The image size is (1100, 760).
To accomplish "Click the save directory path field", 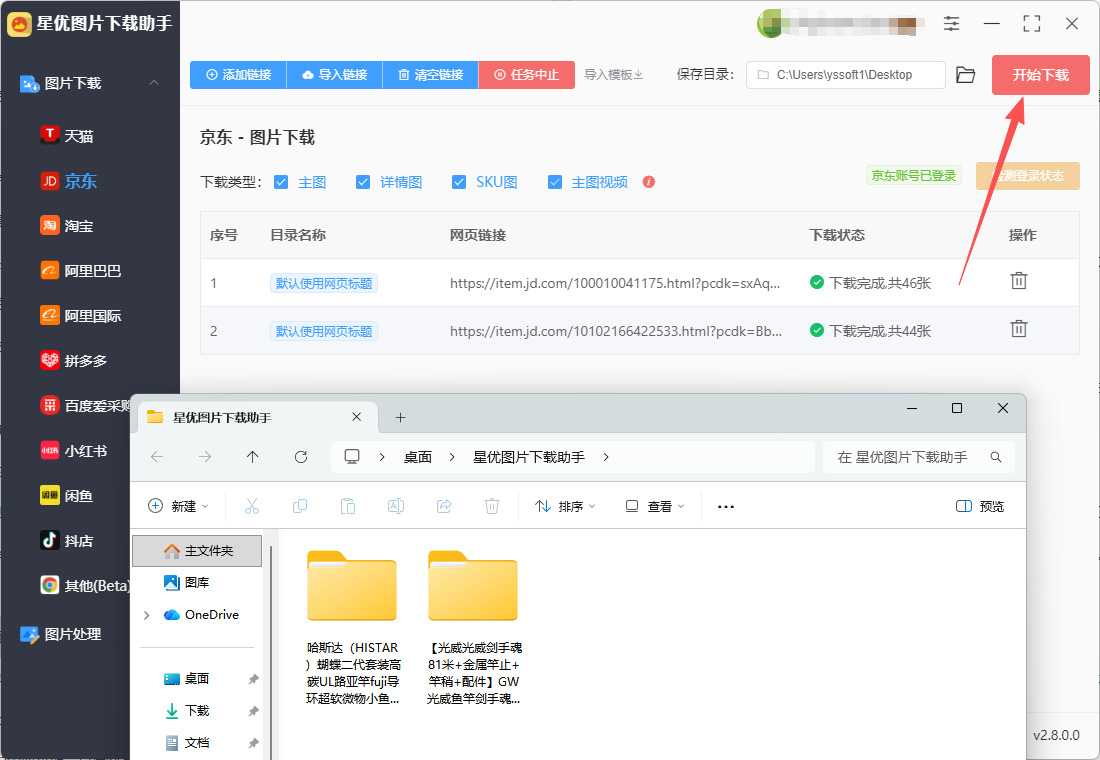I will (x=845, y=74).
